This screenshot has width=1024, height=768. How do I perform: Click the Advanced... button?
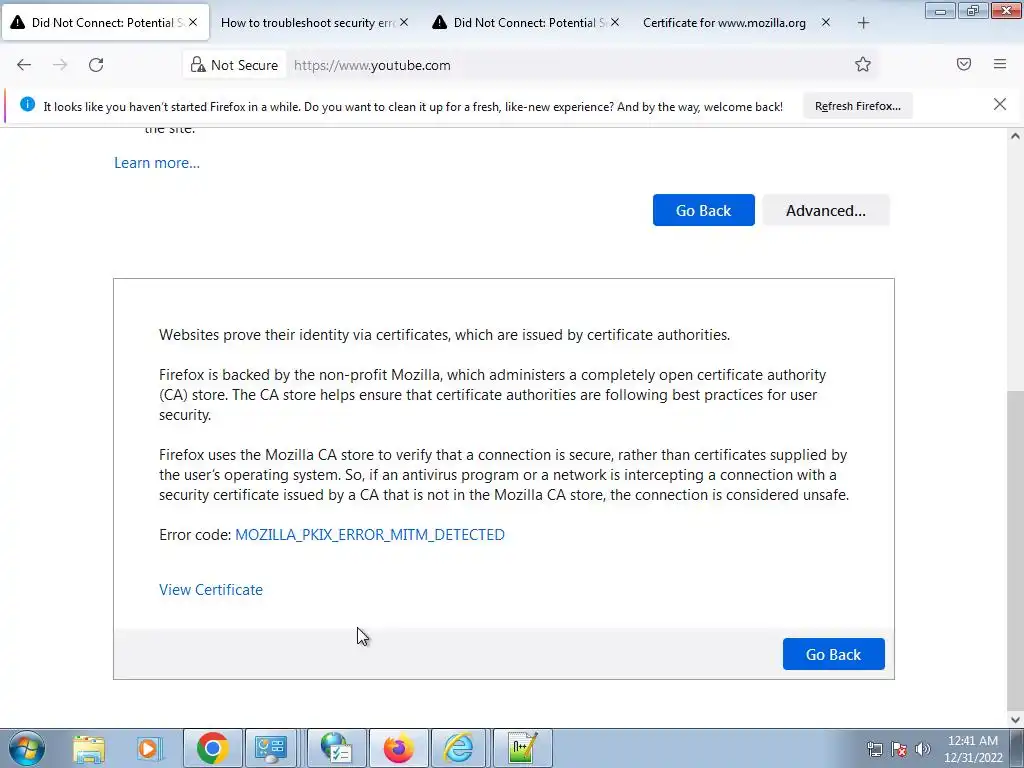[825, 210]
